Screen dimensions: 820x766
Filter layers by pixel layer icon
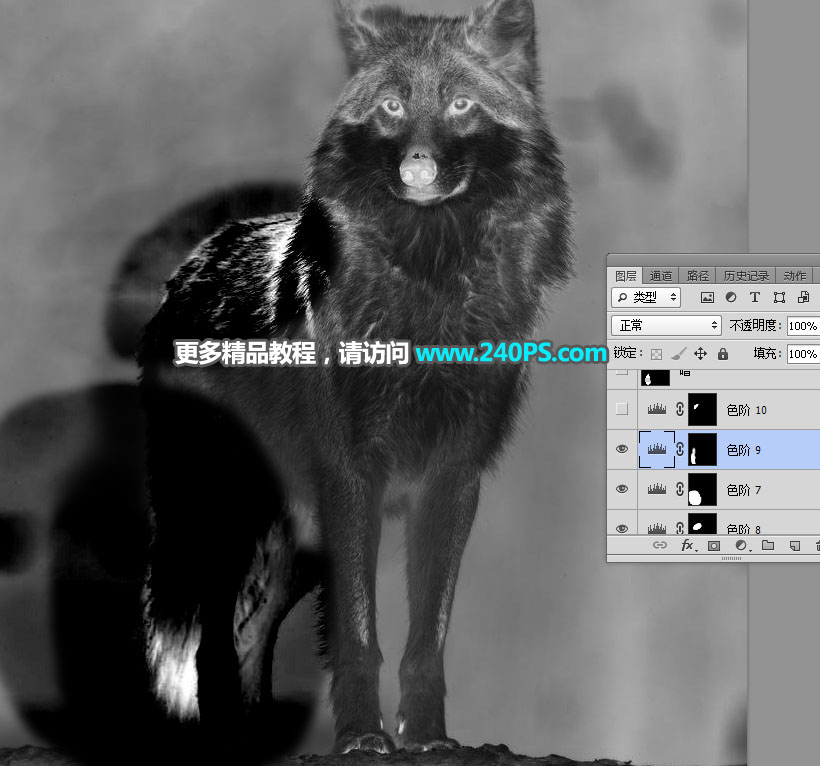click(707, 298)
